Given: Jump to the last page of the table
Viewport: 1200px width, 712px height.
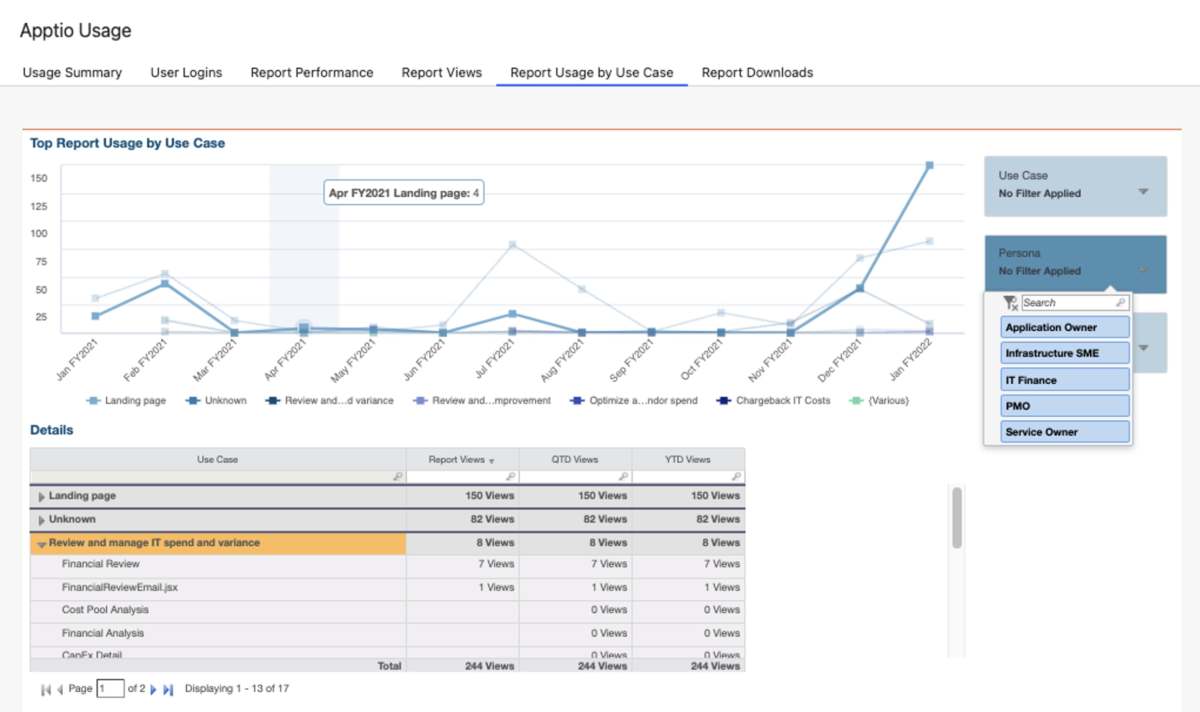Looking at the screenshot, I should (167, 688).
